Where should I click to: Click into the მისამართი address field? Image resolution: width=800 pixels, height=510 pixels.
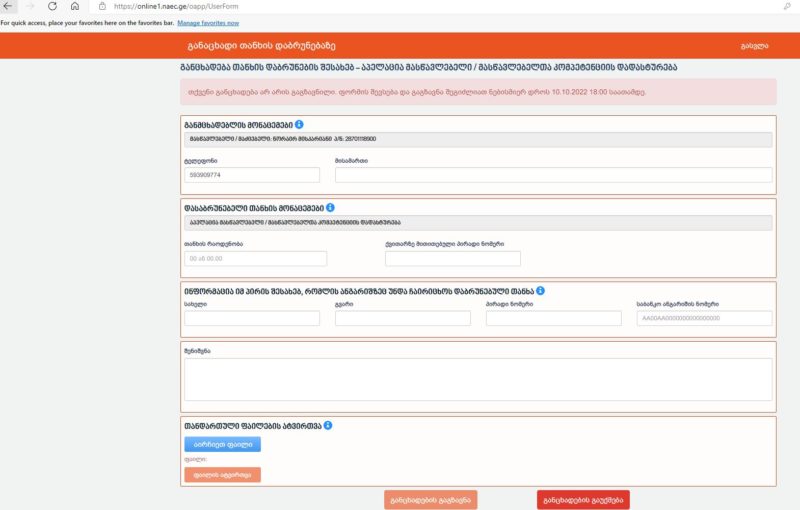[553, 175]
